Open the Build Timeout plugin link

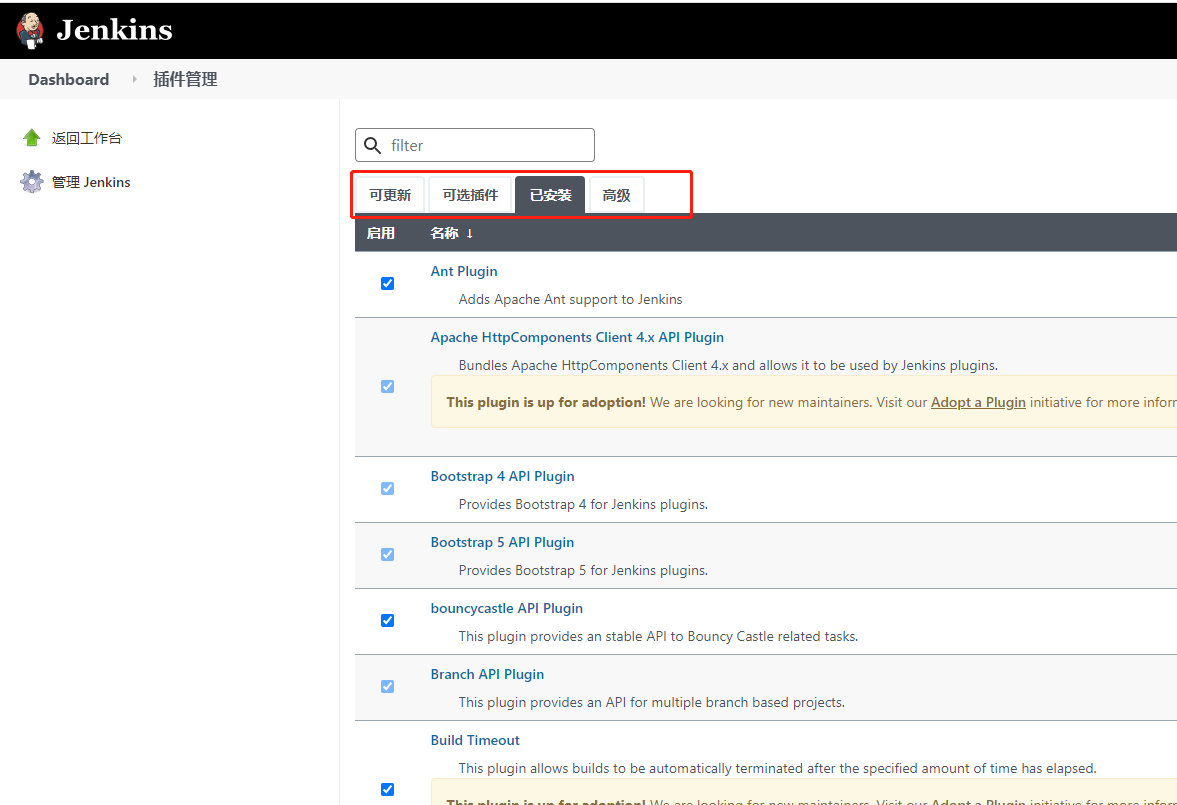(x=475, y=740)
